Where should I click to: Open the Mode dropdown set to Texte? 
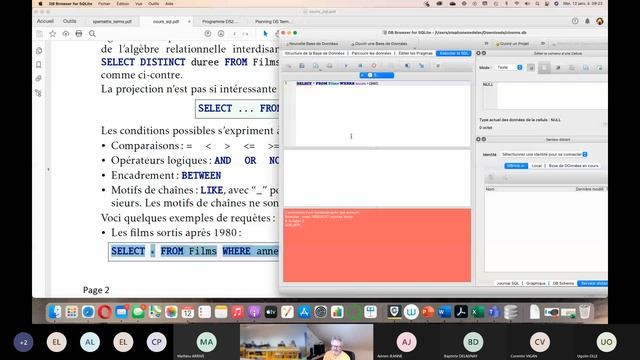coord(509,67)
